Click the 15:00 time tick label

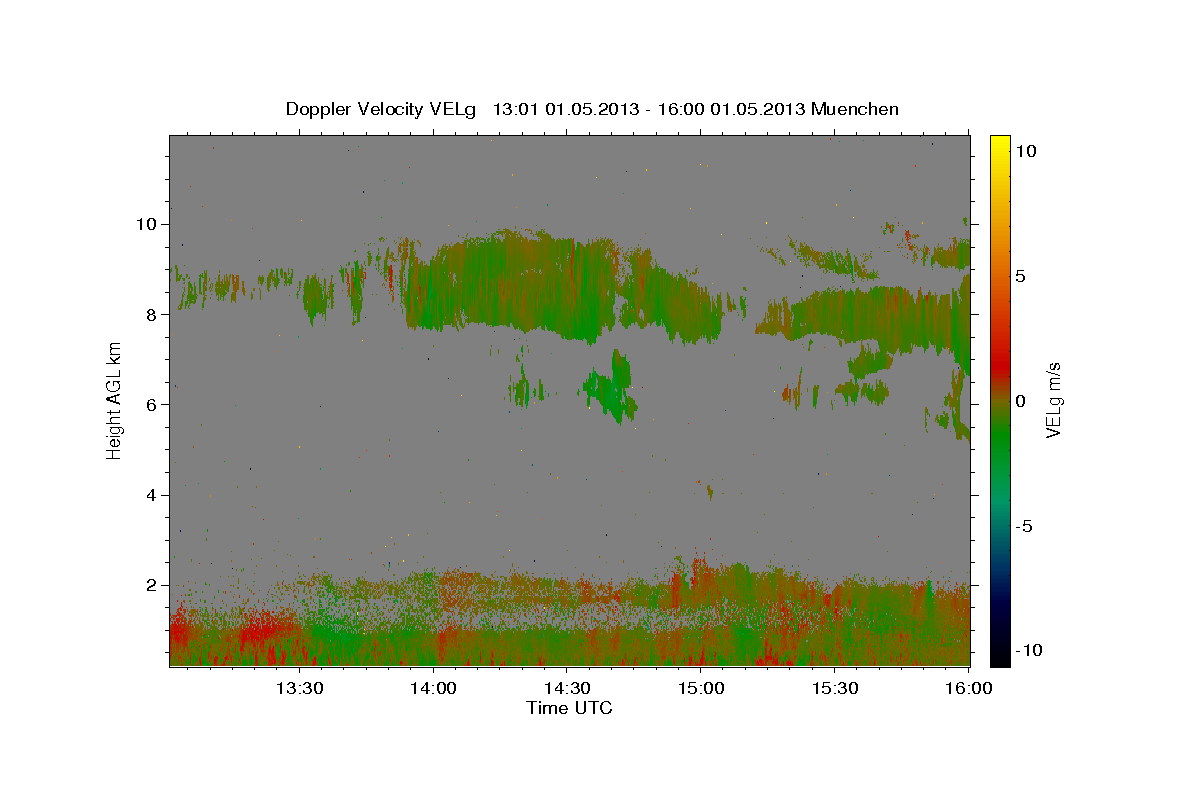pyautogui.click(x=702, y=688)
